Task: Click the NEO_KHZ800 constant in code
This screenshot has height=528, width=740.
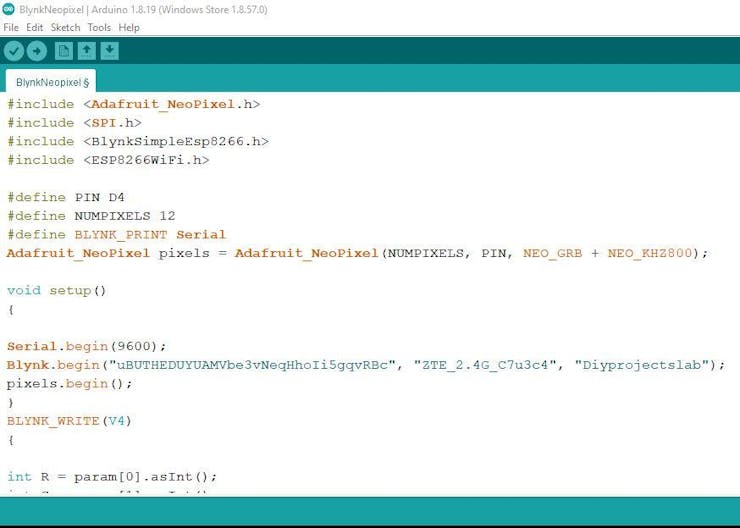Action: 649,253
